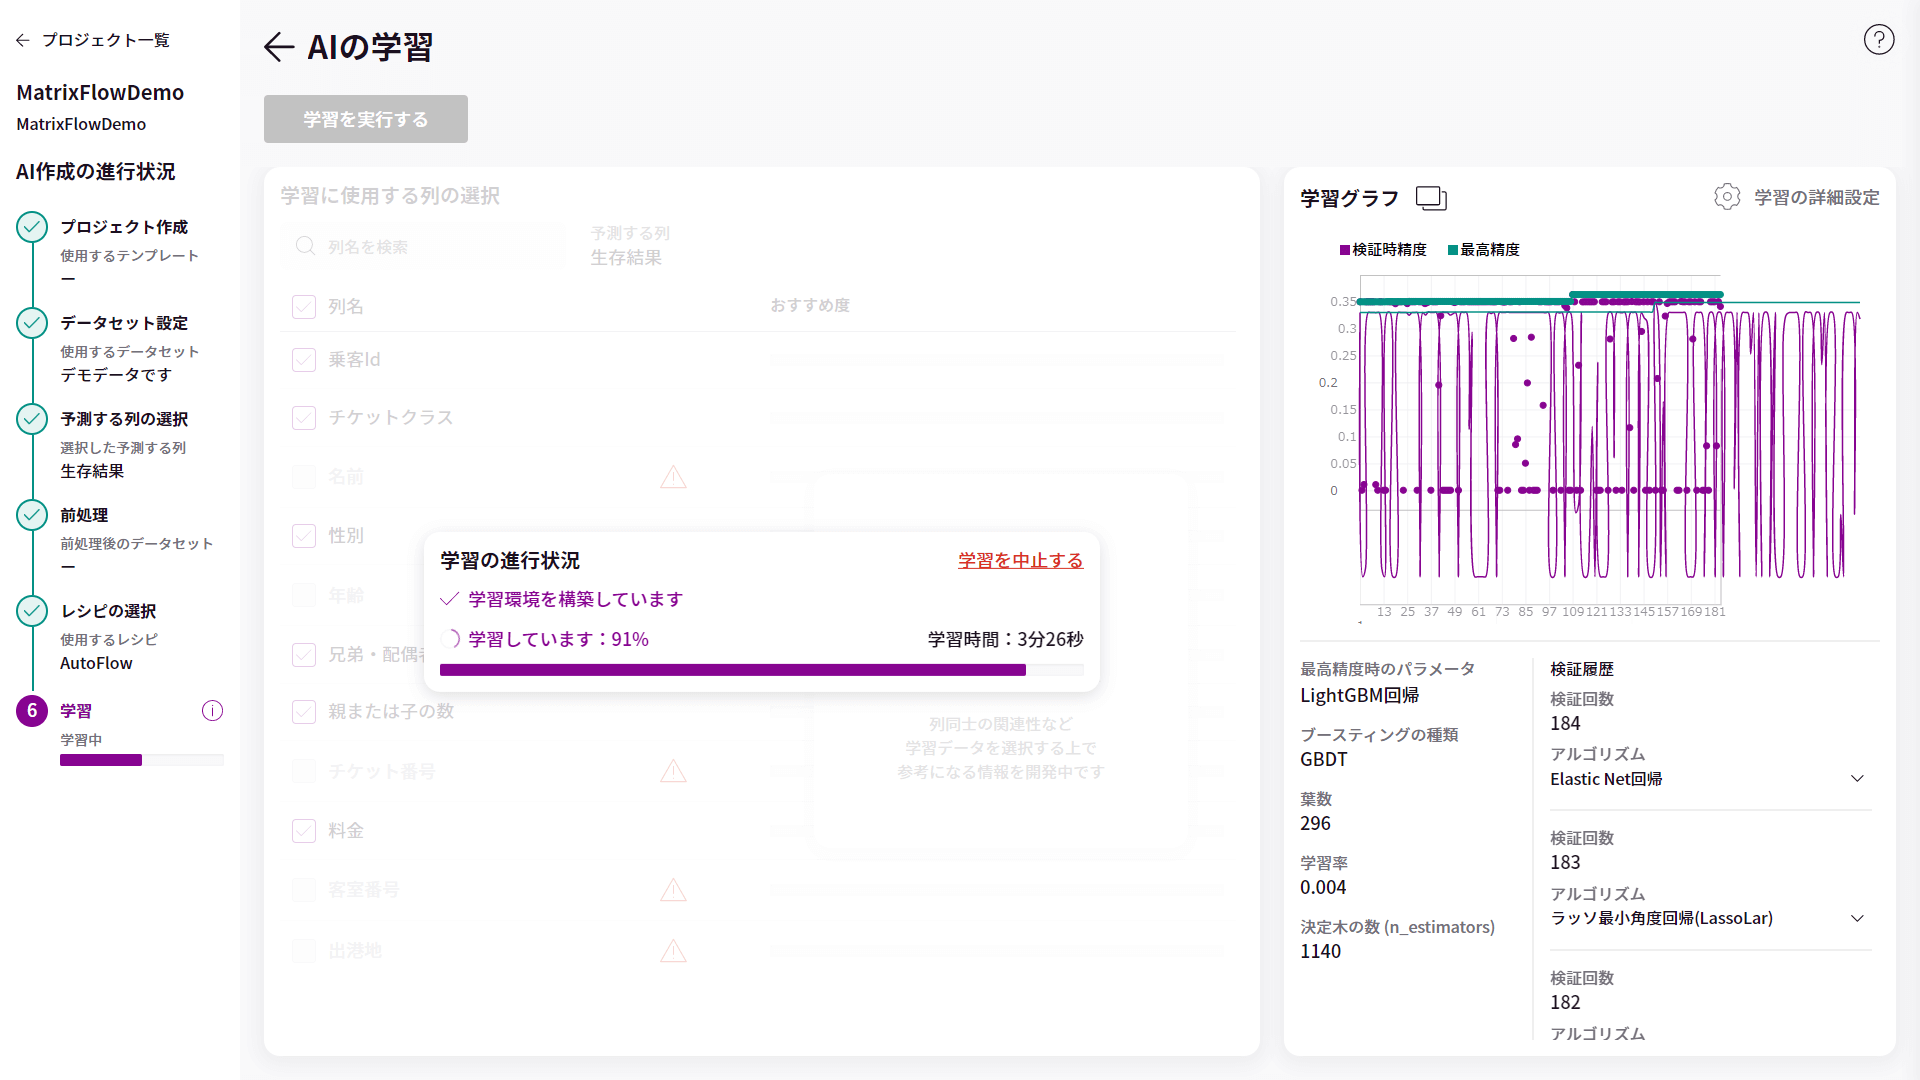This screenshot has width=1920, height=1080.
Task: Uncheck the 料金 column checkbox
Action: (304, 831)
